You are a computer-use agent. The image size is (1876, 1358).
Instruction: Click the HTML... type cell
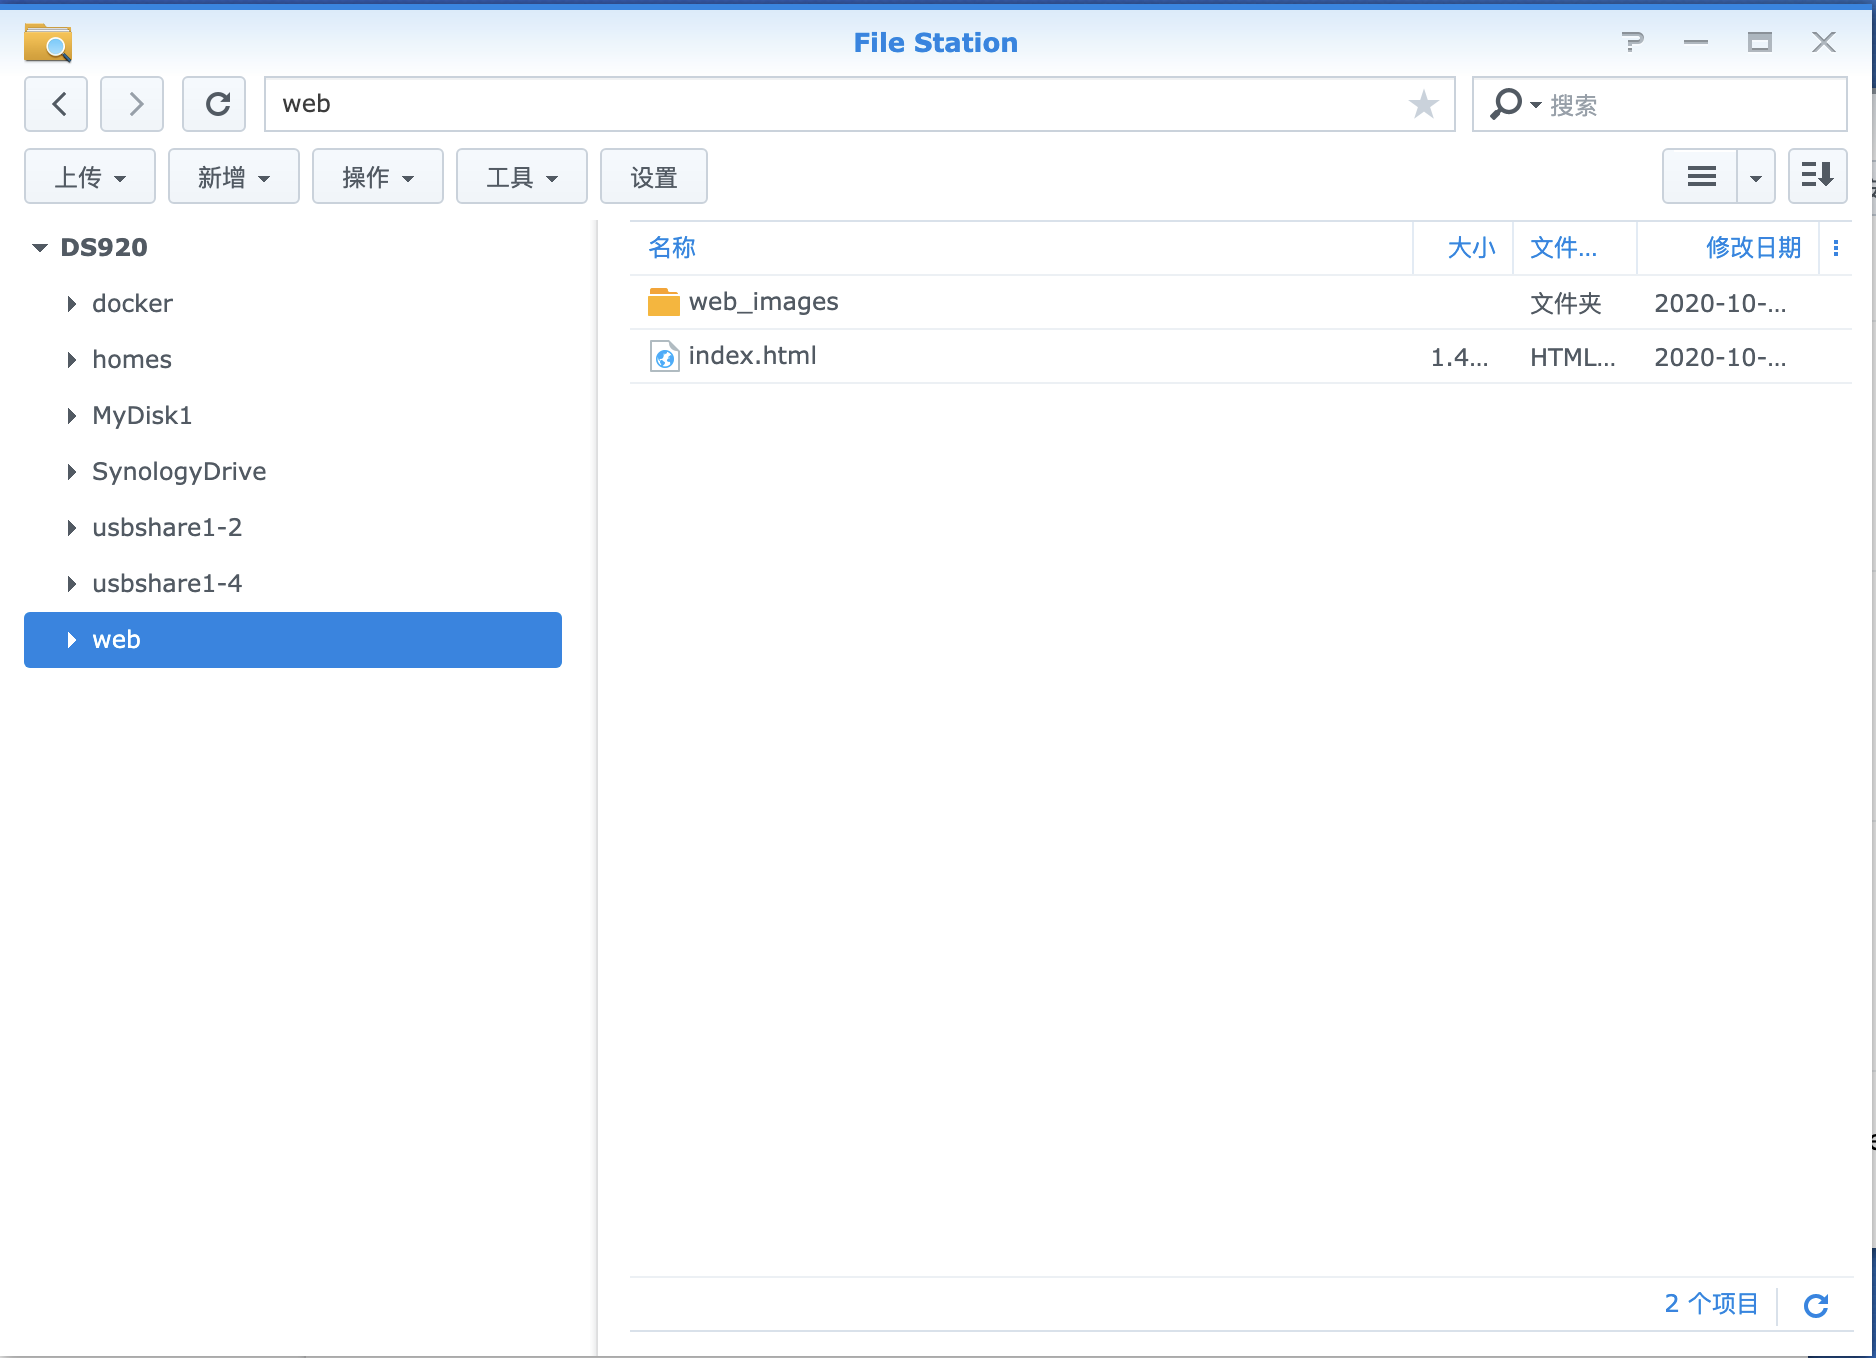tap(1573, 358)
